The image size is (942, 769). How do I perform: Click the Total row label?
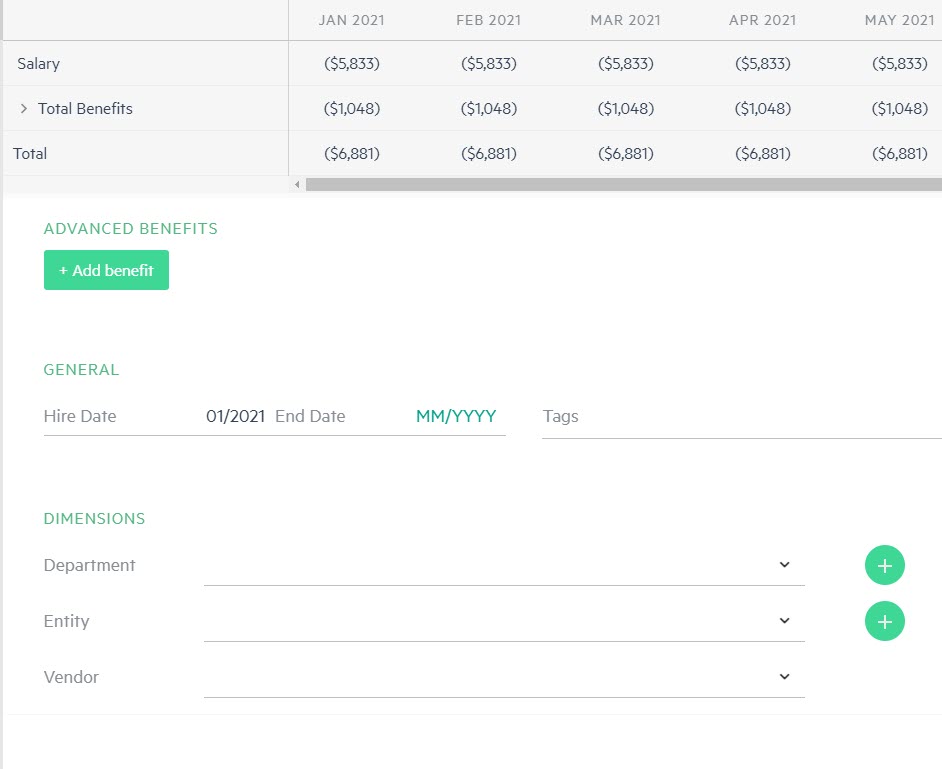click(30, 153)
